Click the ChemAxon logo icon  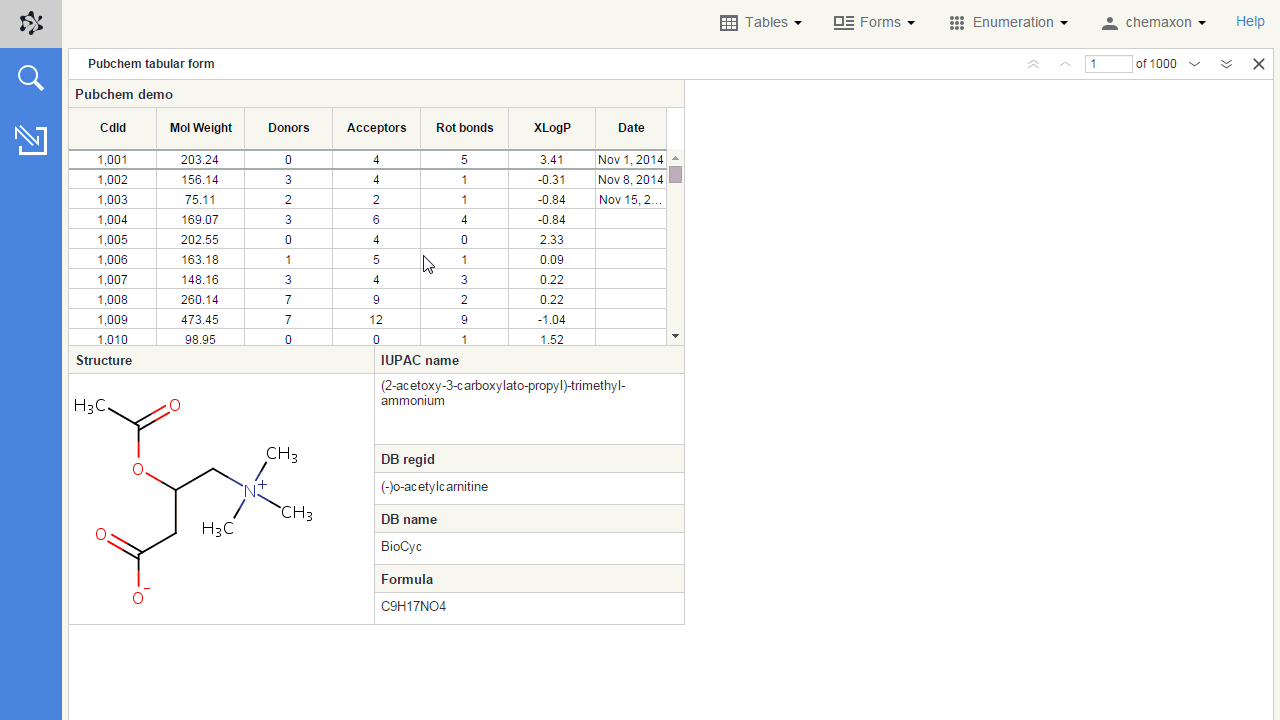[x=31, y=22]
